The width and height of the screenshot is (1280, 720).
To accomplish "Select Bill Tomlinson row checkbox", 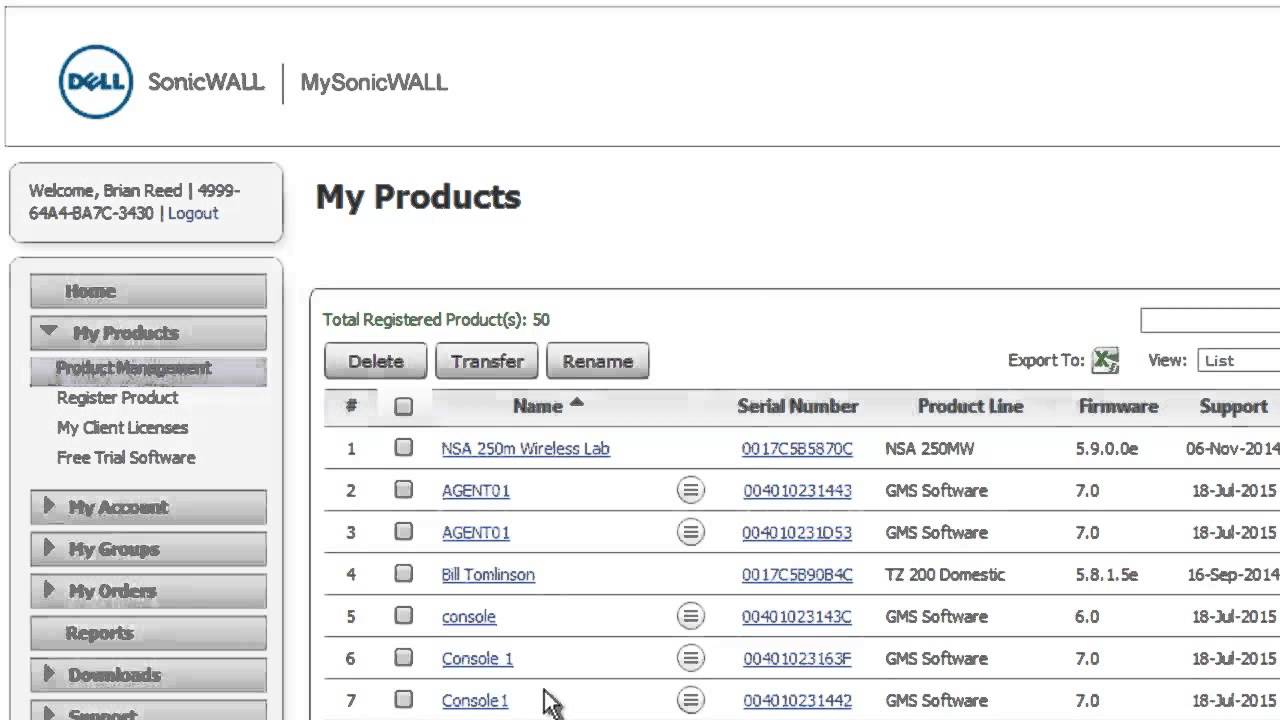I will tap(403, 574).
